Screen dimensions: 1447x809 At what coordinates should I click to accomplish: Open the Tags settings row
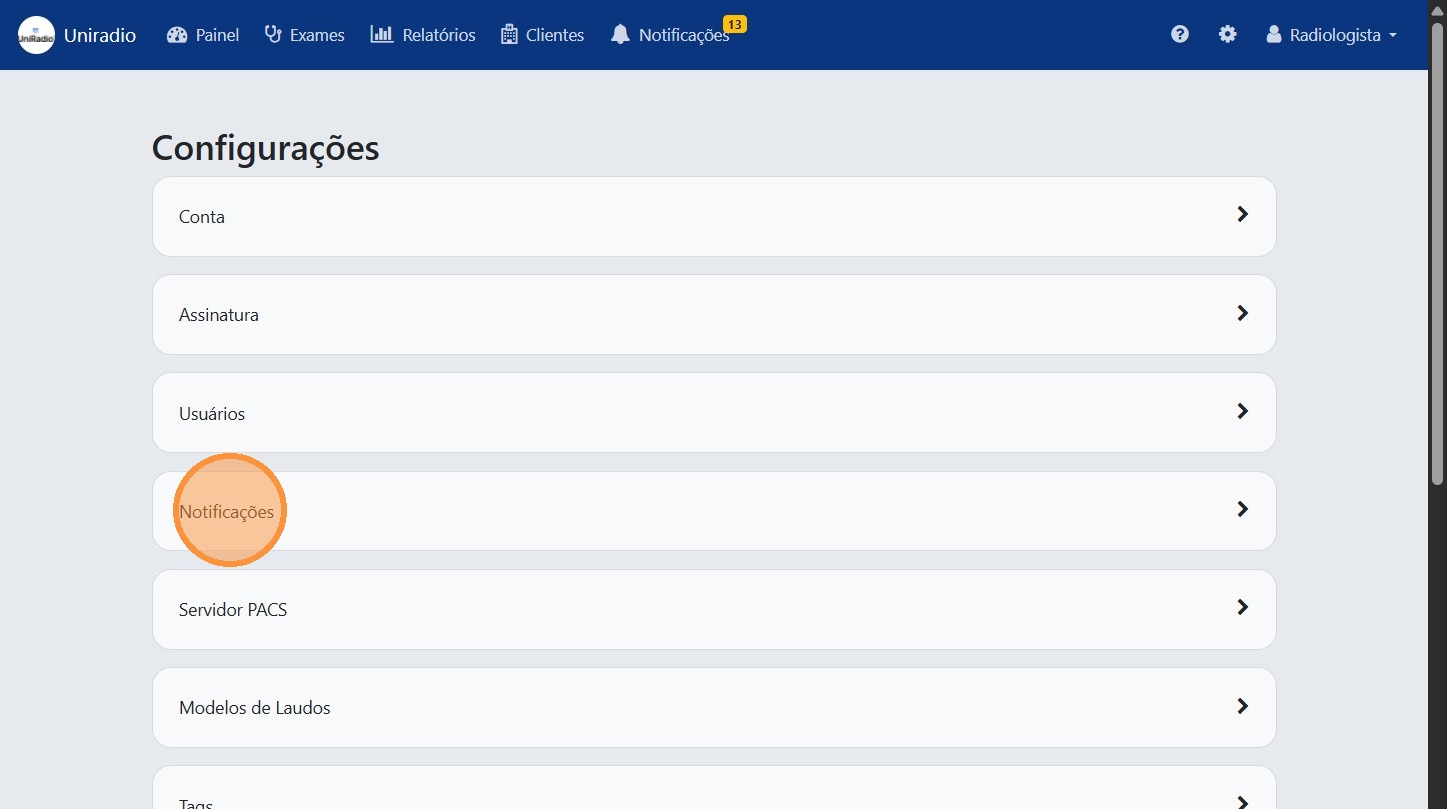(196, 802)
